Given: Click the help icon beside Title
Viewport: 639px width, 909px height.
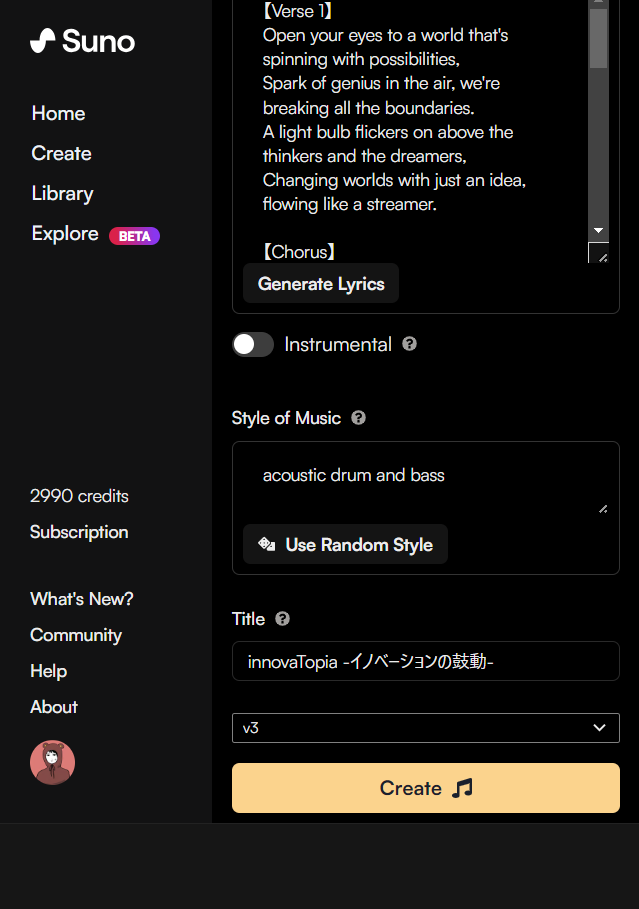Looking at the screenshot, I should coord(282,619).
